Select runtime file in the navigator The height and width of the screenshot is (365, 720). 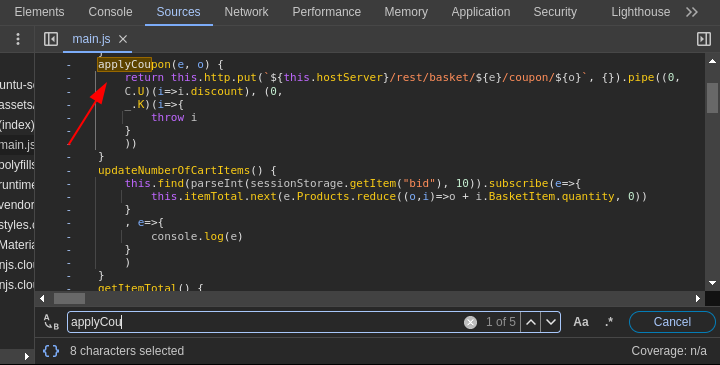[17, 185]
